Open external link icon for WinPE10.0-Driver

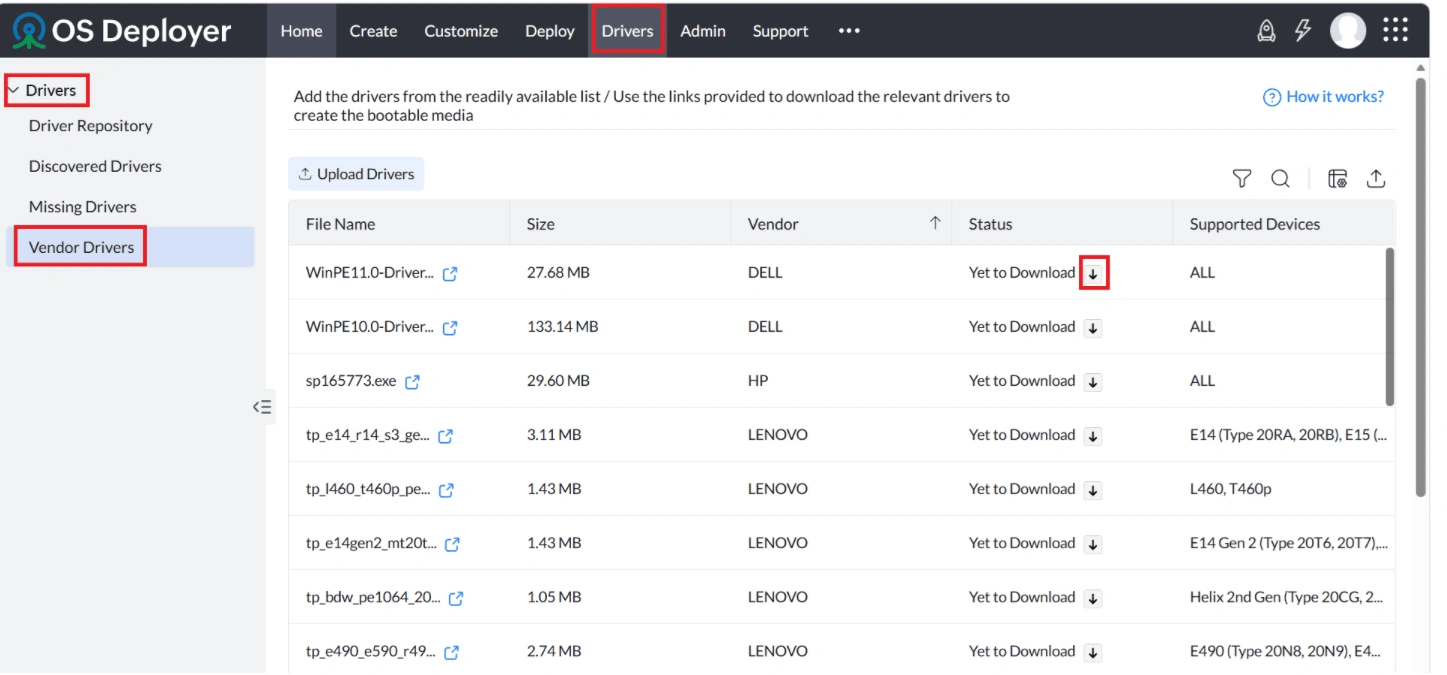point(450,328)
